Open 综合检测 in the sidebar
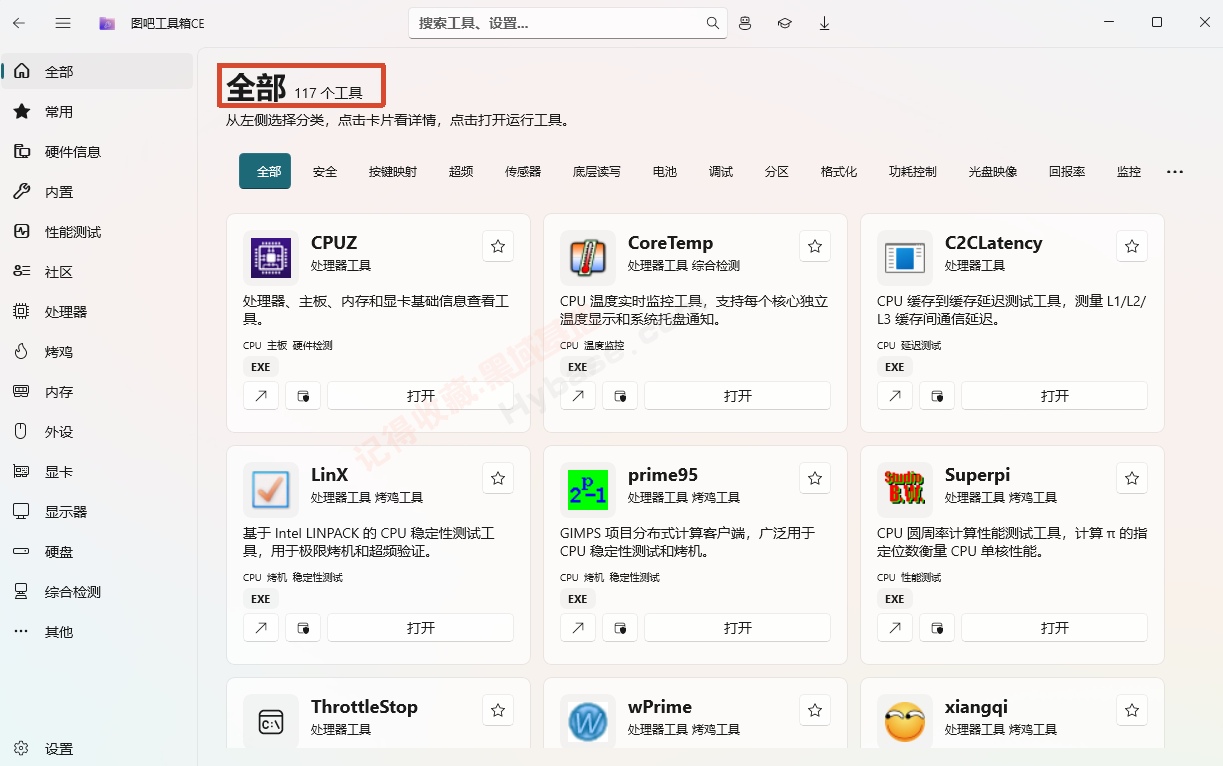Image resolution: width=1223 pixels, height=766 pixels. [98, 592]
